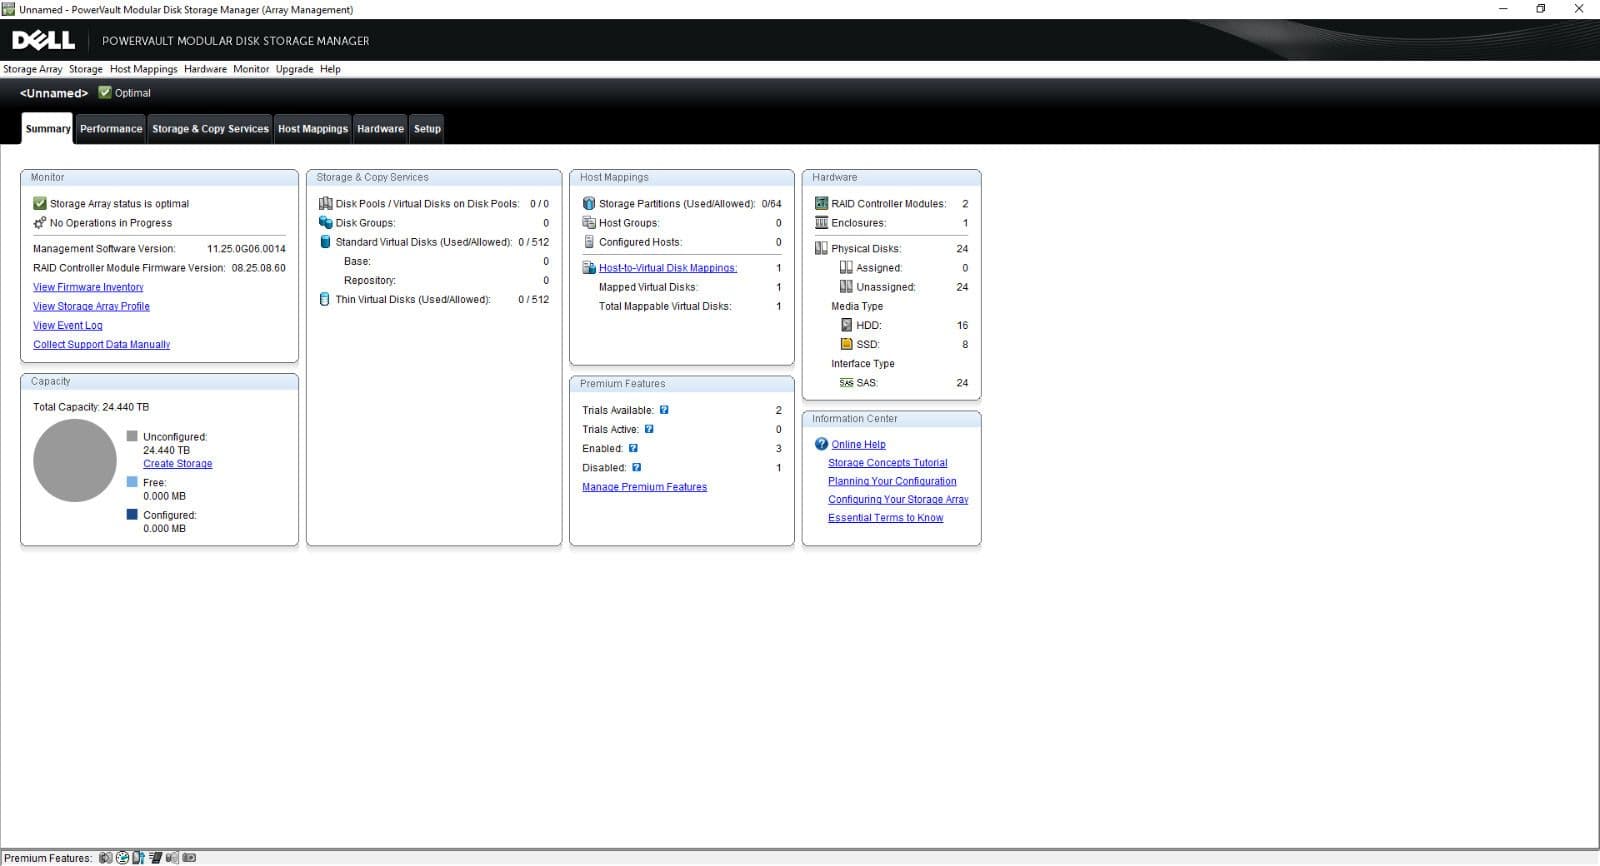
Task: Click the RAID Controller Modules icon
Action: (821, 203)
